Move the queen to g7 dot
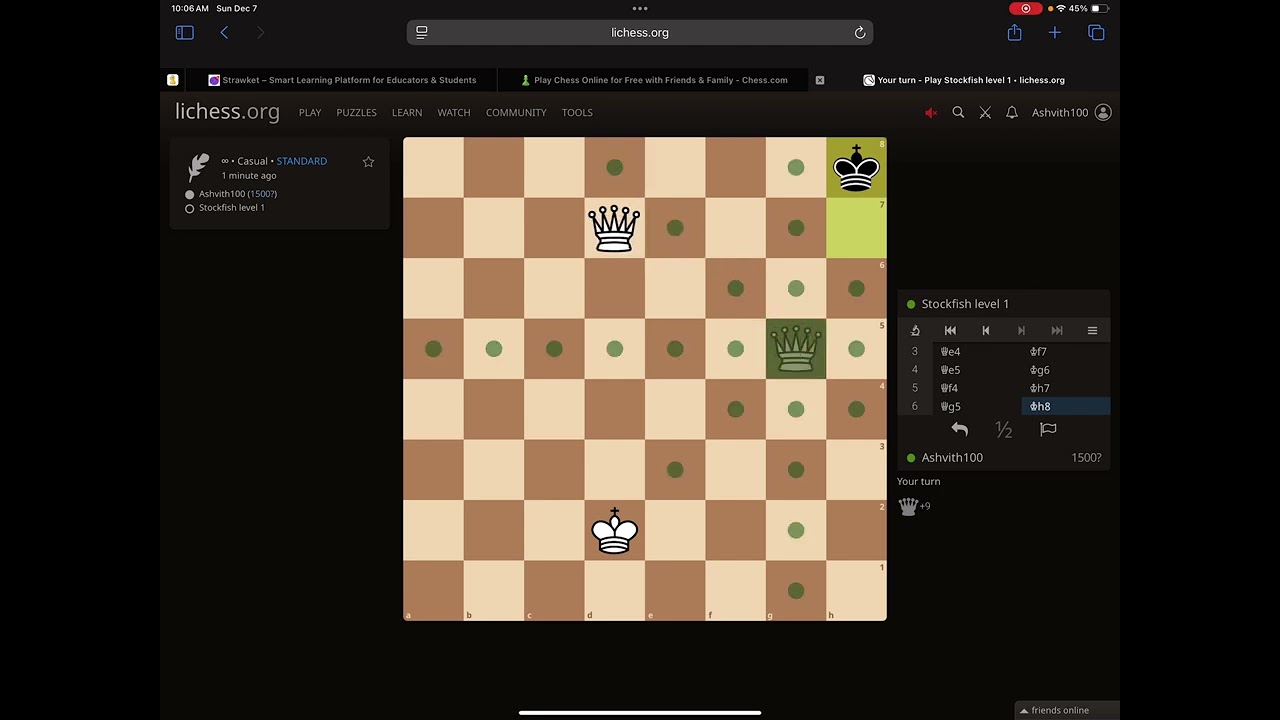 click(x=796, y=228)
